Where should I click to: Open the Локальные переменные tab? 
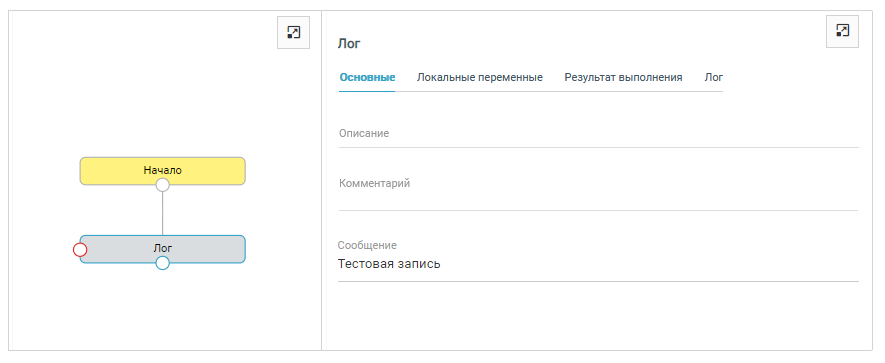click(480, 77)
